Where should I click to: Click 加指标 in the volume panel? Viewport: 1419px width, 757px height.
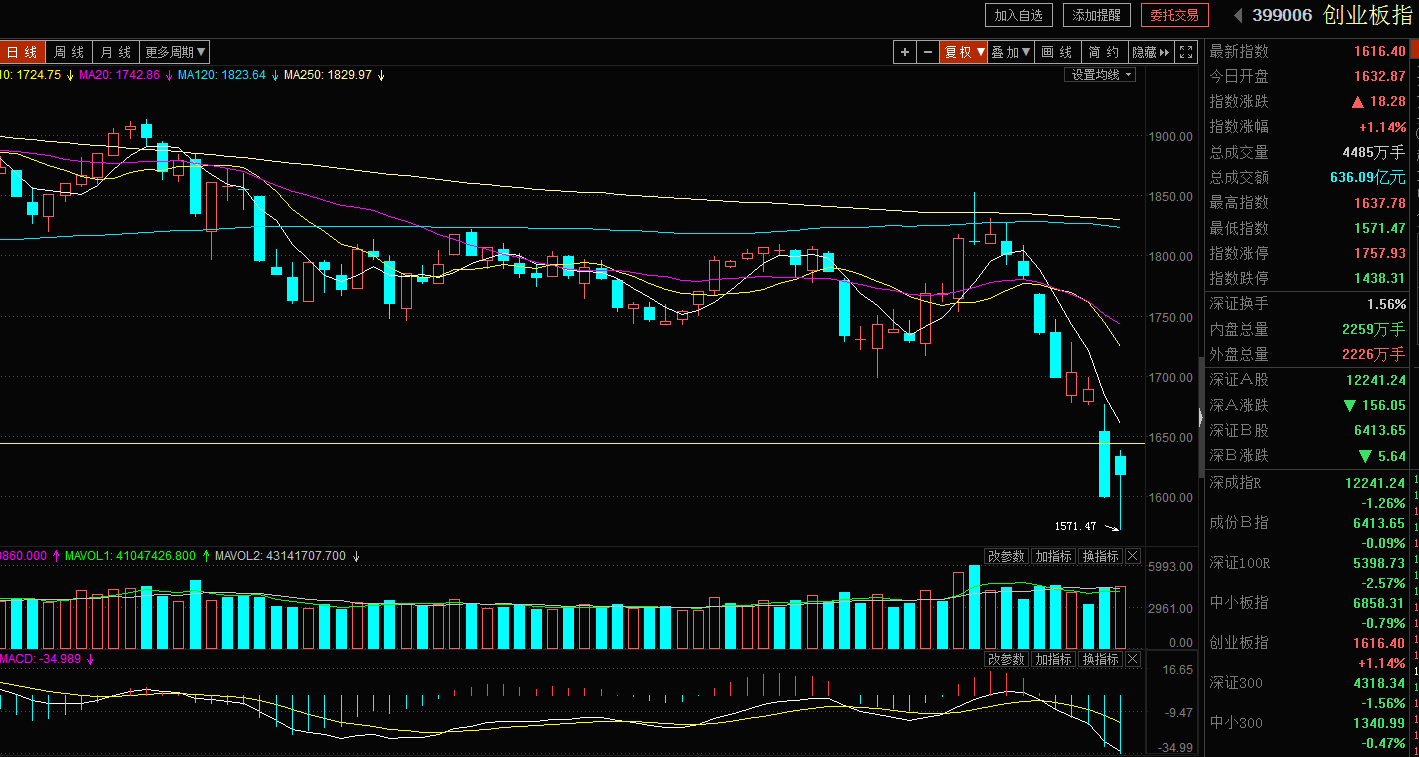[x=1053, y=556]
